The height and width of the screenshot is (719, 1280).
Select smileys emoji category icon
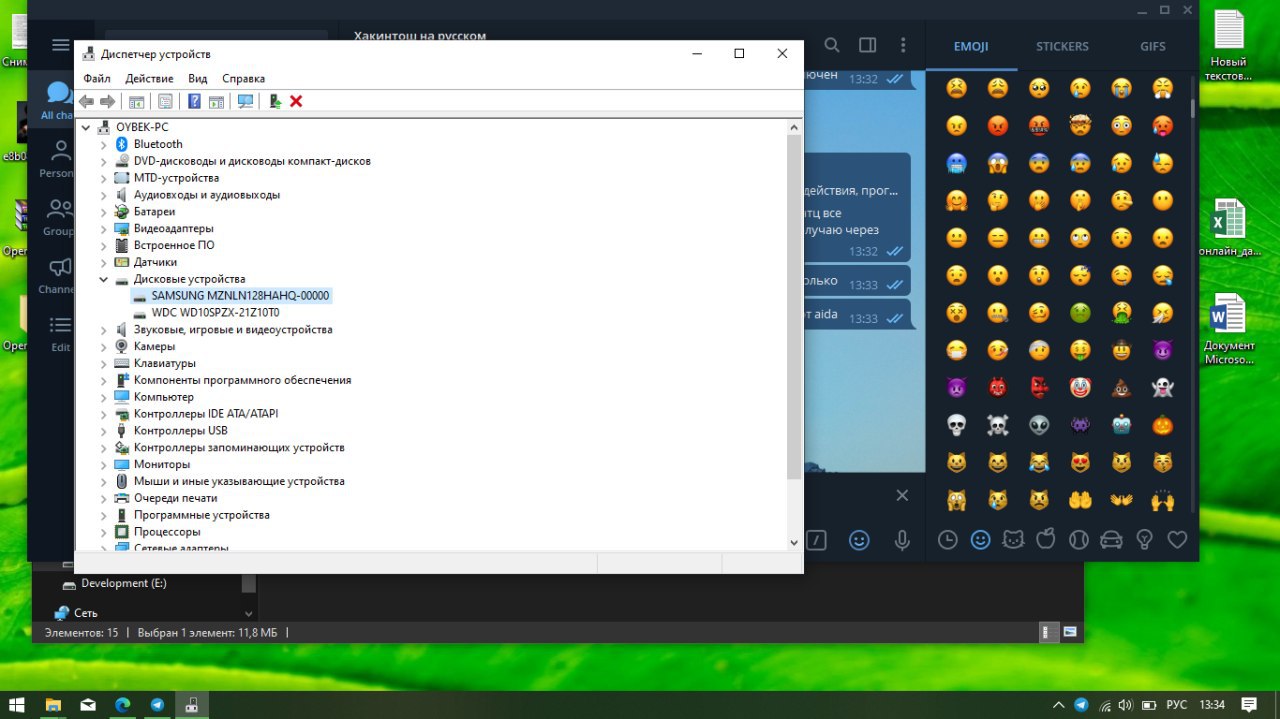pyautogui.click(x=981, y=540)
